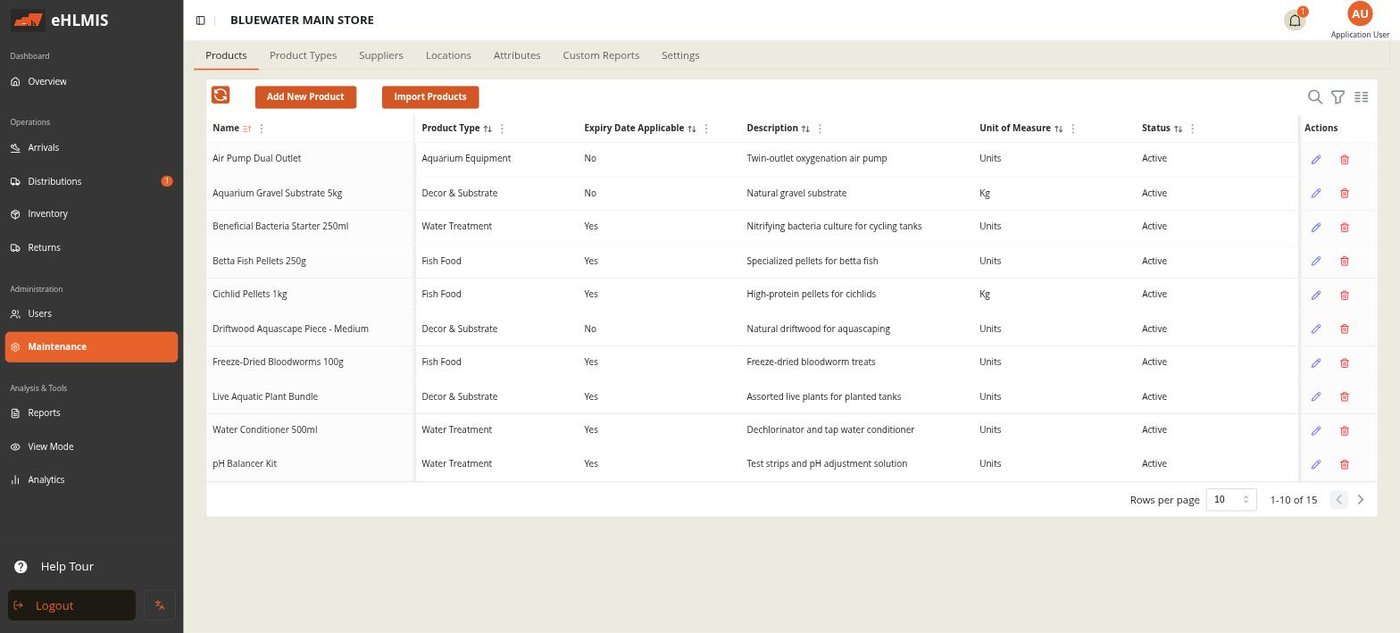Image resolution: width=1400 pixels, height=633 pixels.
Task: Open the notifications bell
Action: pos(1295,20)
